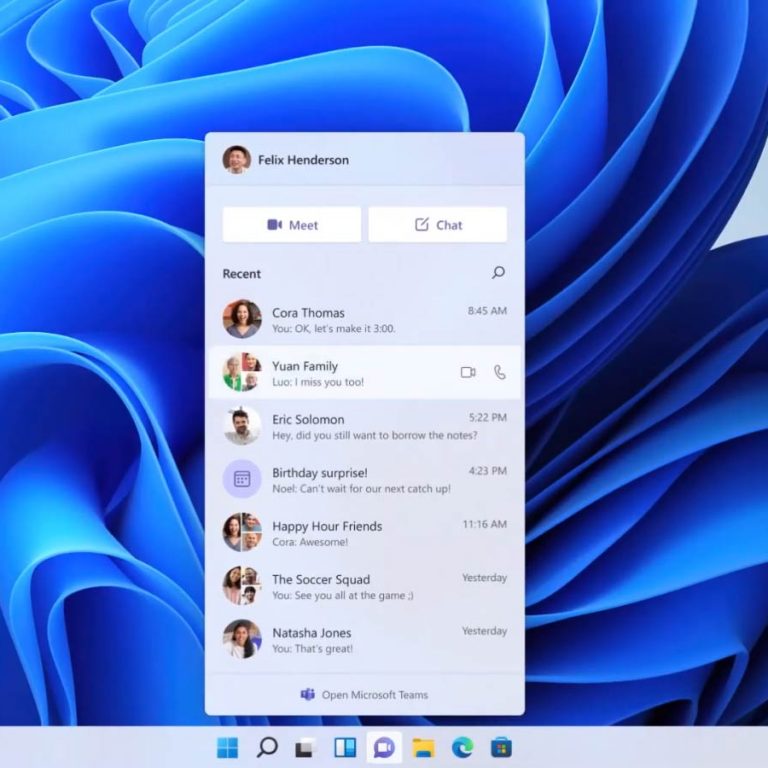This screenshot has width=768, height=768.
Task: Click Yesterday timestamp for Natasha Jones
Action: 484,631
